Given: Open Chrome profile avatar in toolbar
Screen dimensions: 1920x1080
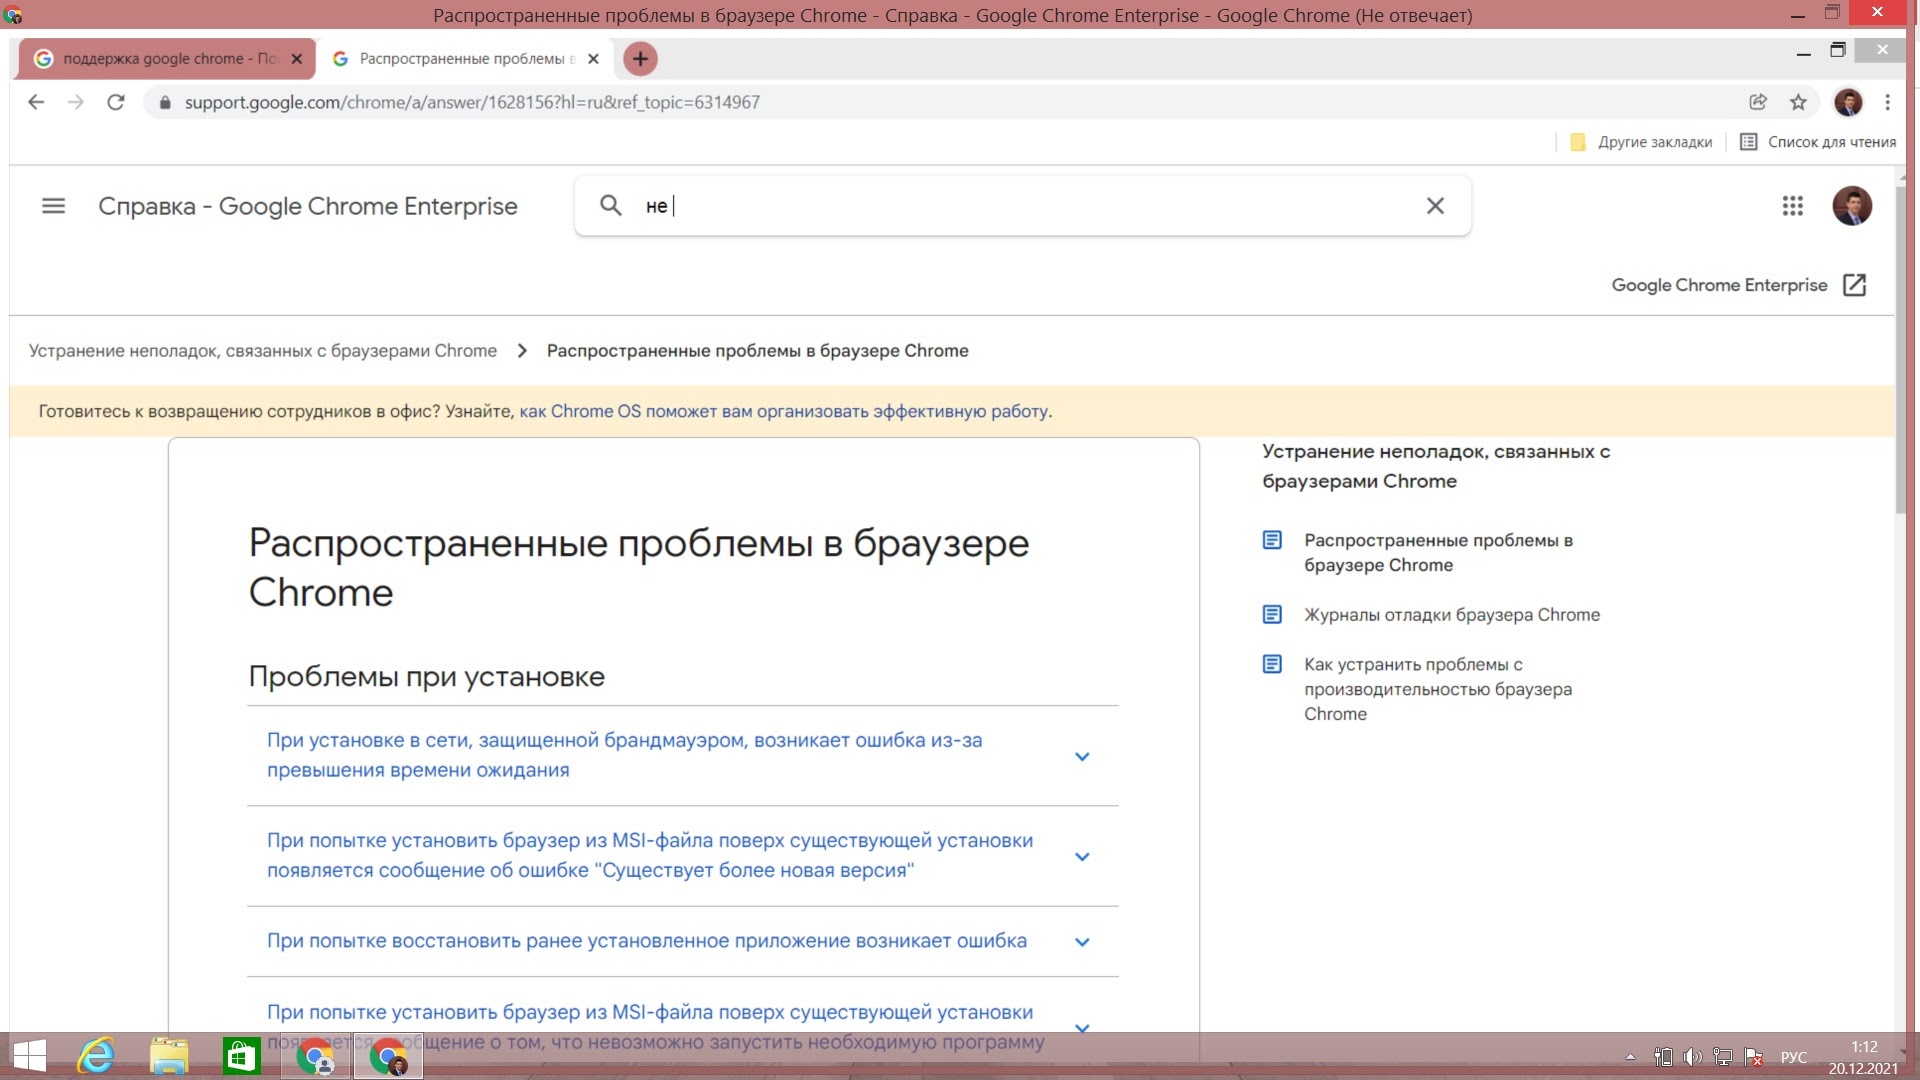Looking at the screenshot, I should point(1848,102).
